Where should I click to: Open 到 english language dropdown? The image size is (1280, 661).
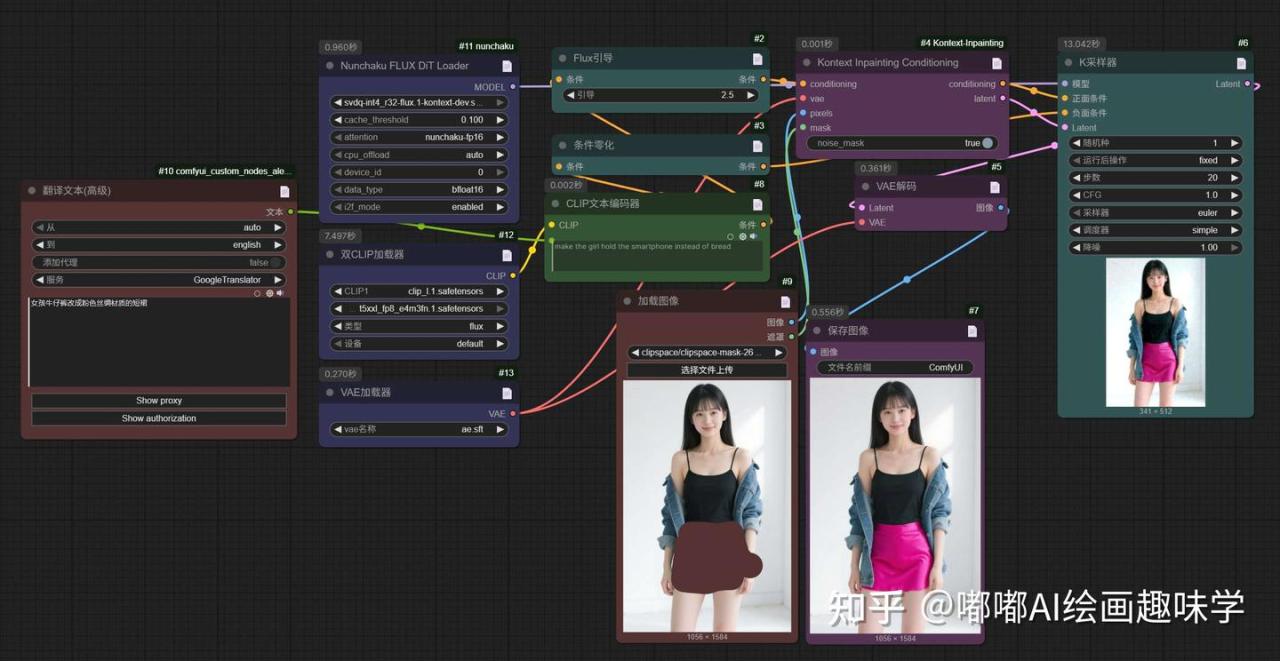(x=159, y=245)
